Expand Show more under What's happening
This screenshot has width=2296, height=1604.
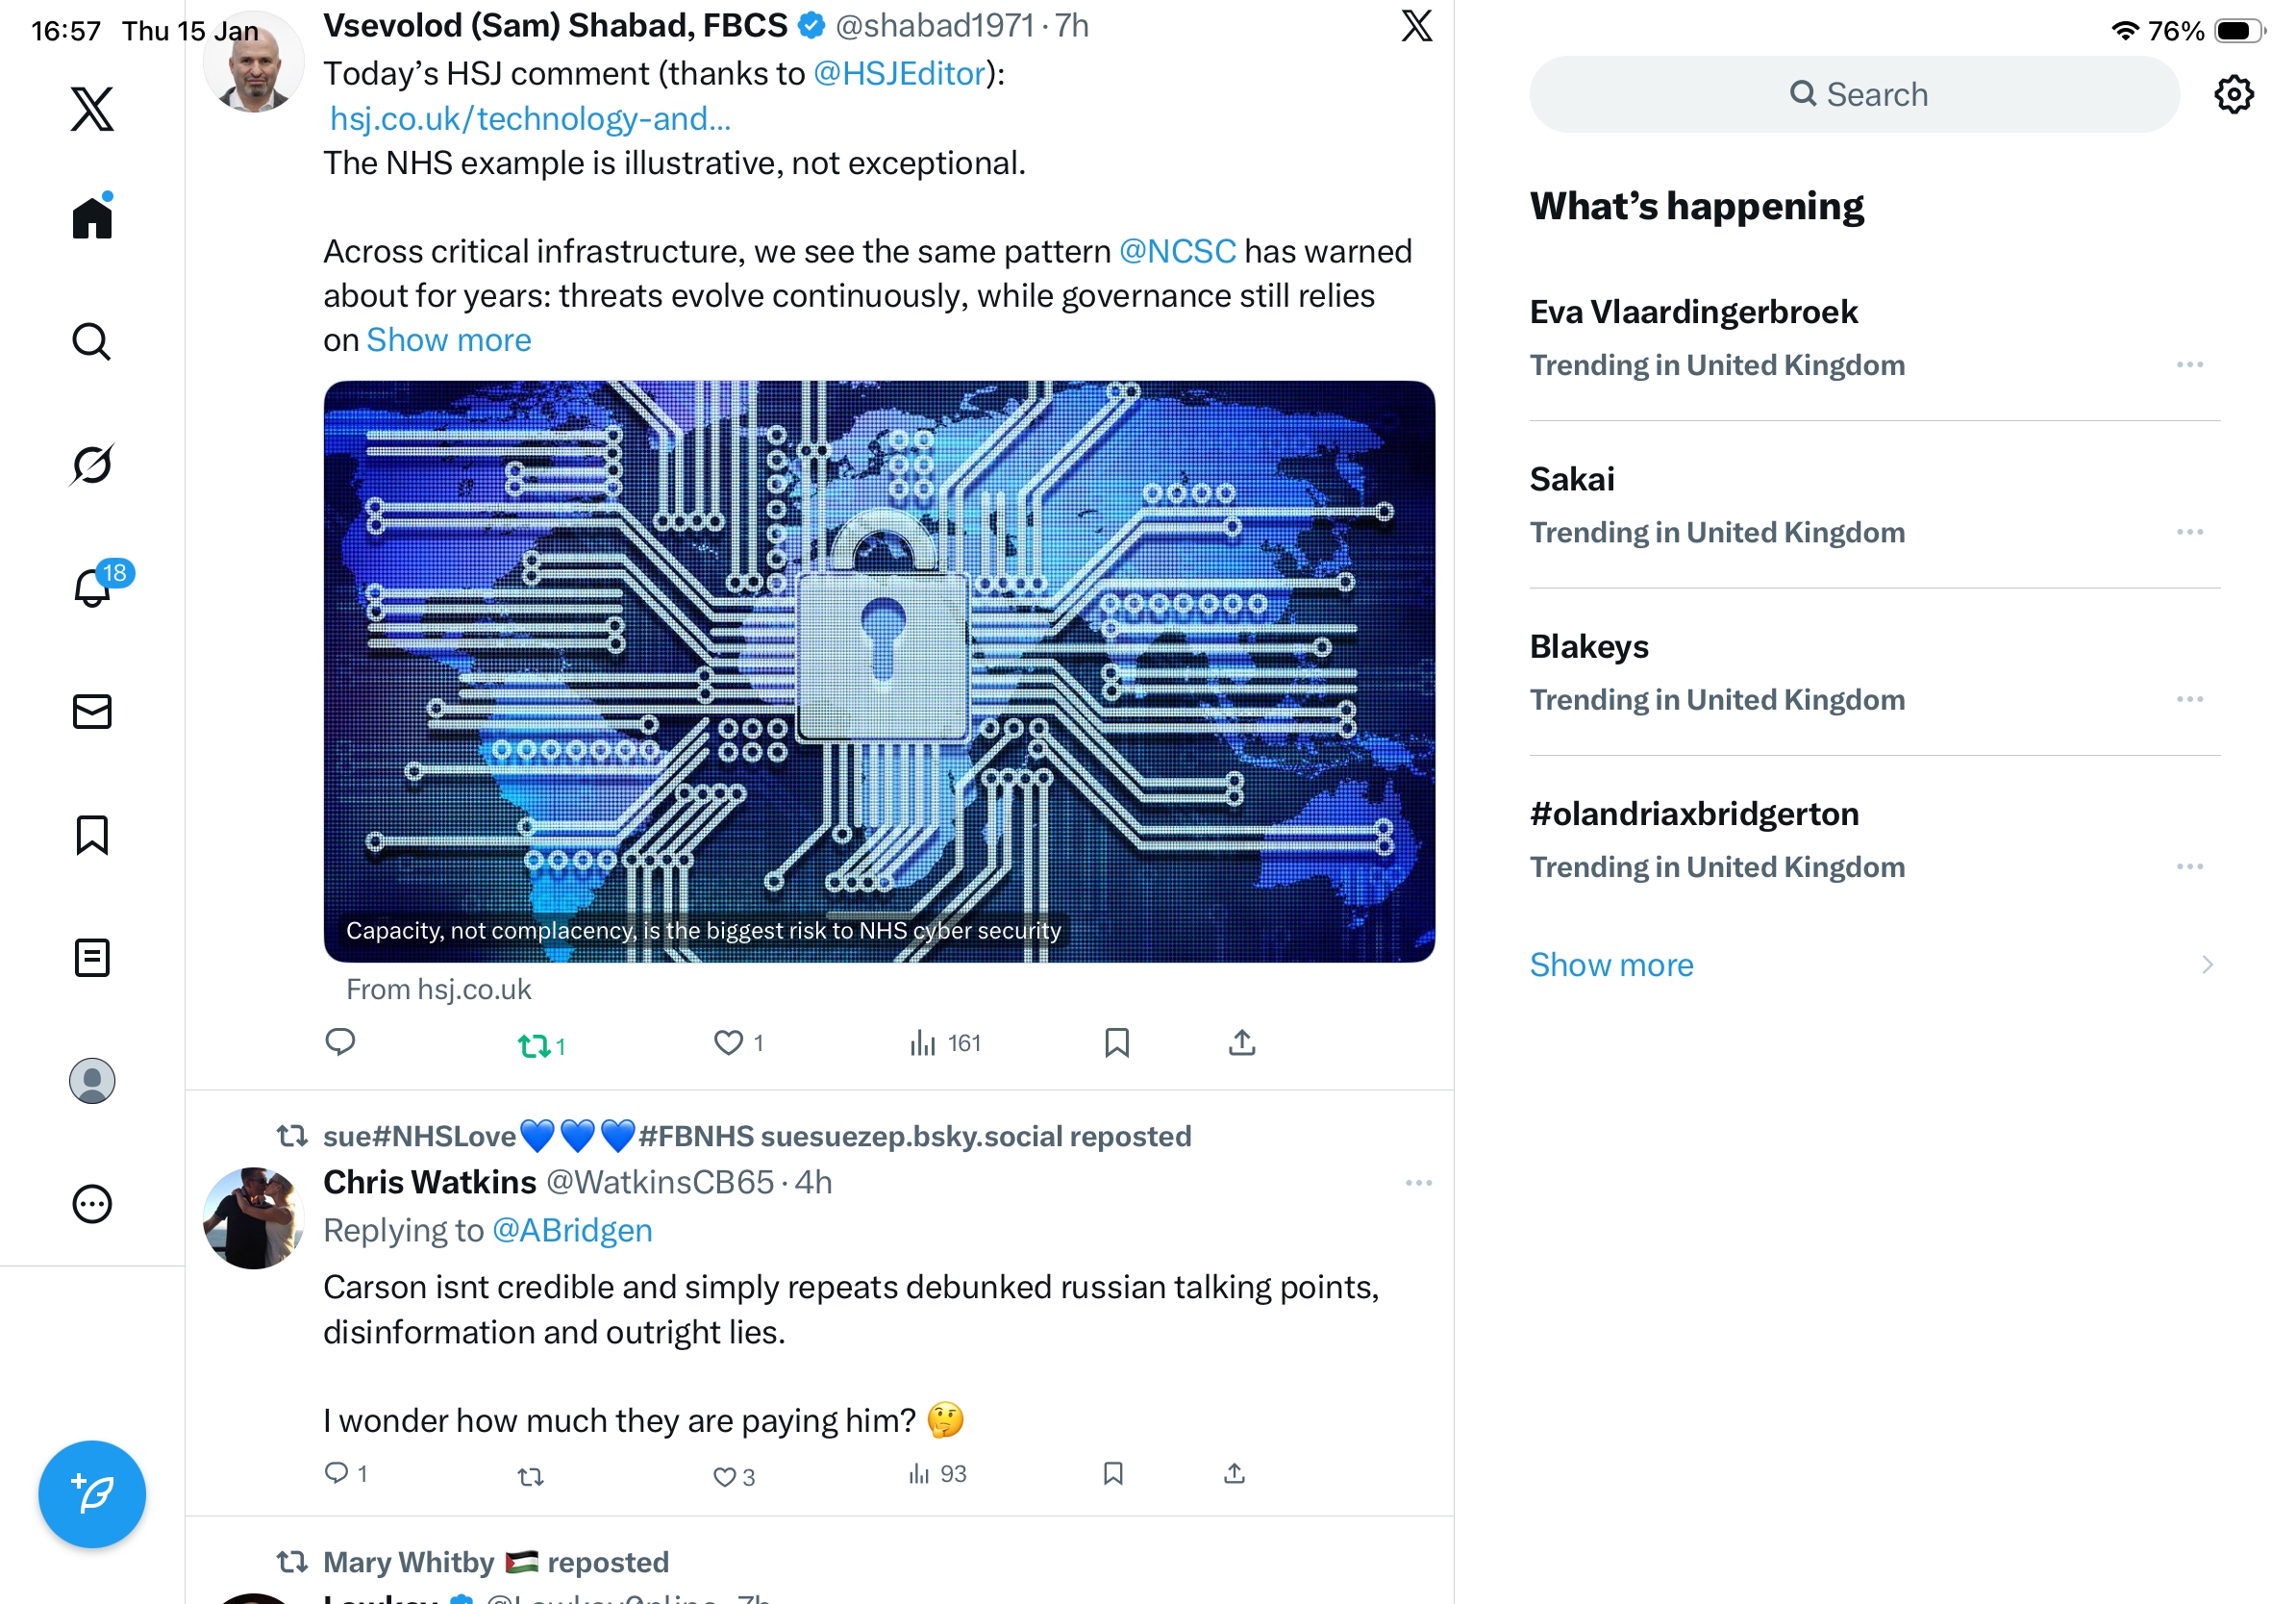pyautogui.click(x=1611, y=965)
